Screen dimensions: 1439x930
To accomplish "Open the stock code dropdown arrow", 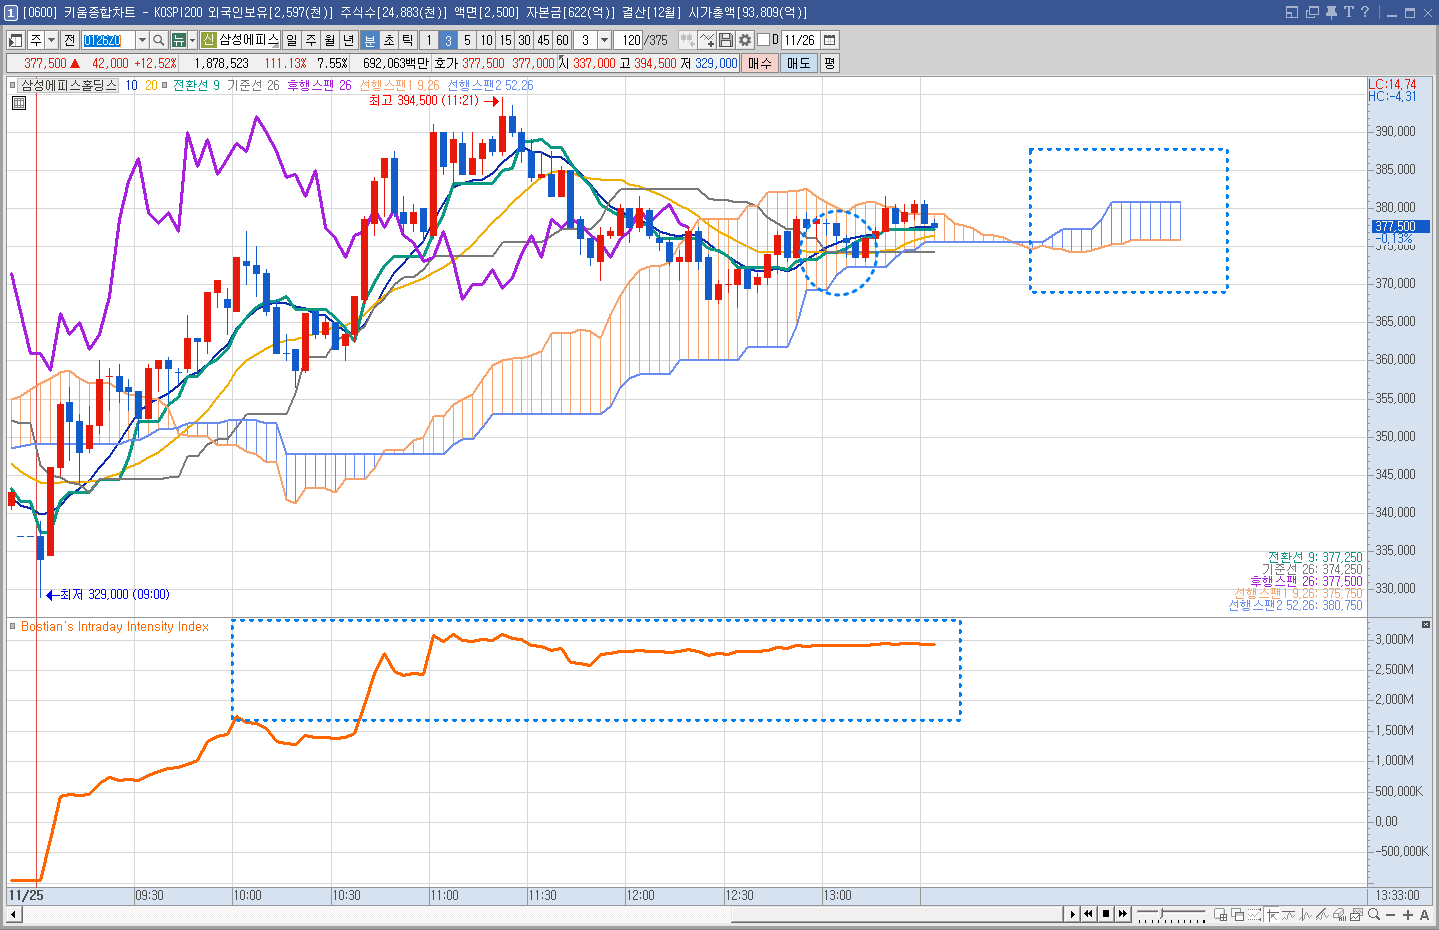I will [142, 40].
